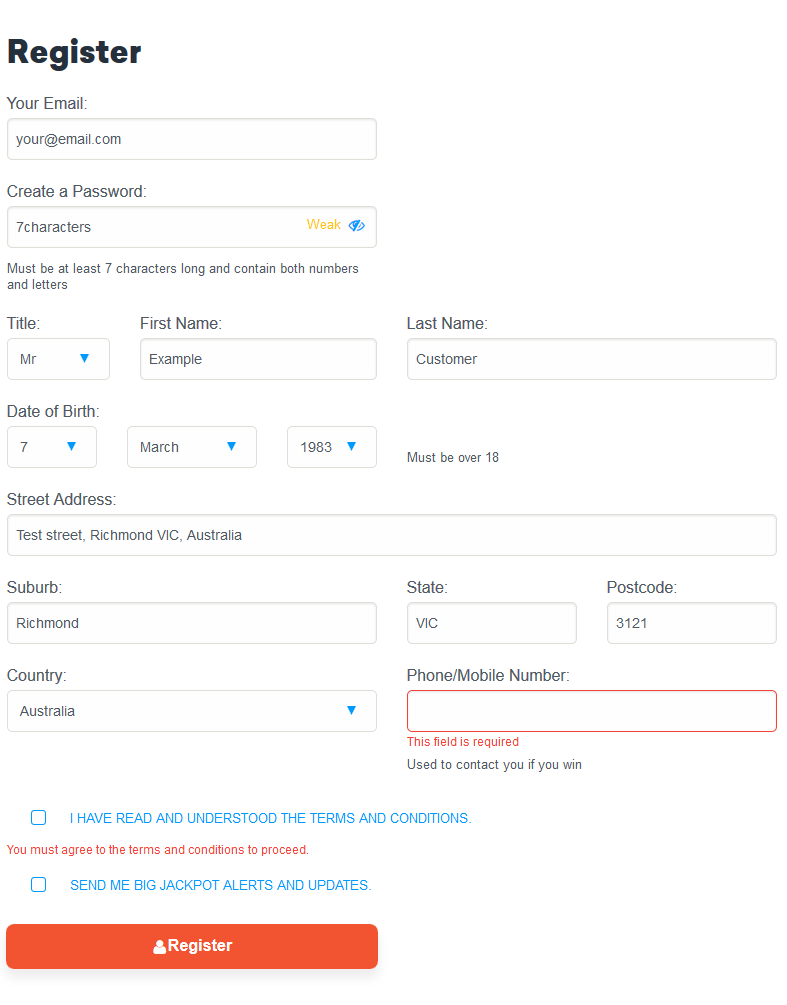Screen dimensions: 787x1005
Task: Open the Title dropdown showing Mr
Action: pyautogui.click(x=58, y=359)
